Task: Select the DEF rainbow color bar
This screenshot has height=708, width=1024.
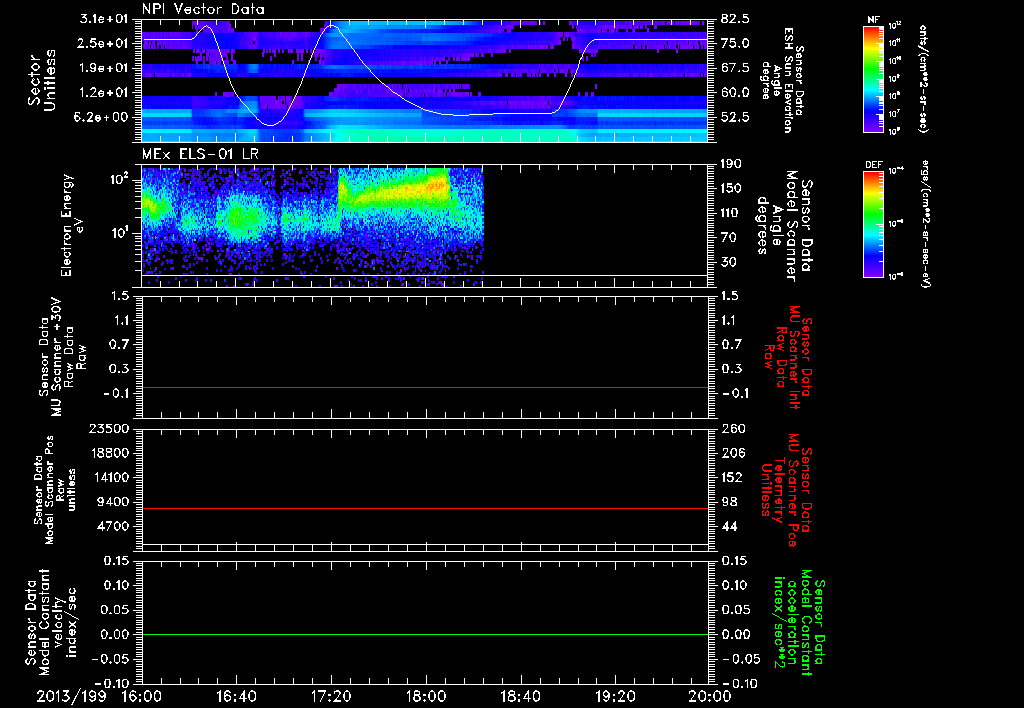Action: [x=873, y=224]
